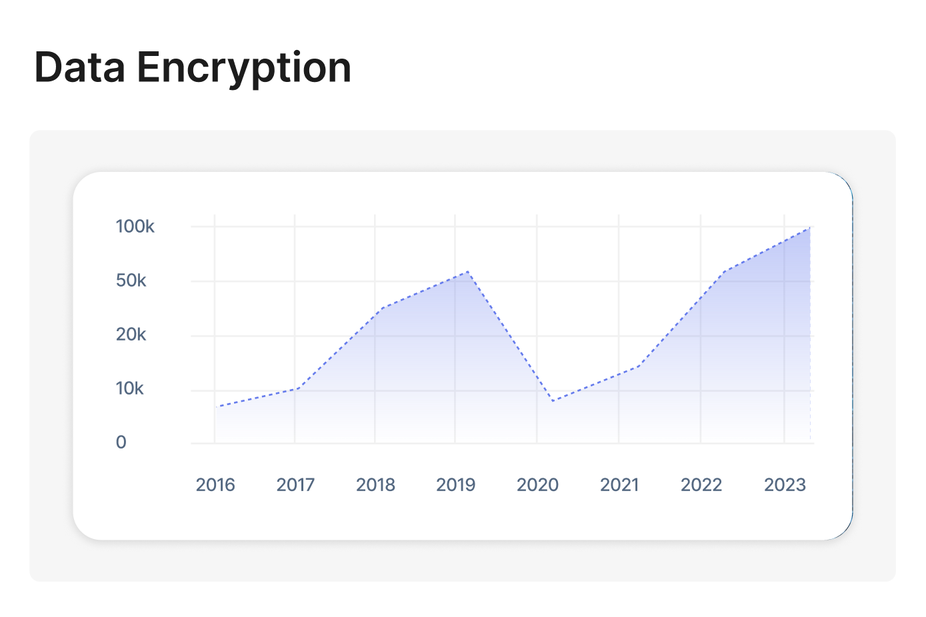Click the 2023 endpoint on the line

tap(810, 227)
